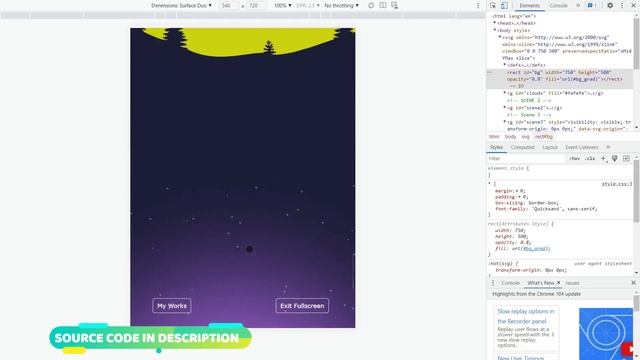640x360 pixels.
Task: Close the bottom drawer panel
Action: [x=633, y=283]
